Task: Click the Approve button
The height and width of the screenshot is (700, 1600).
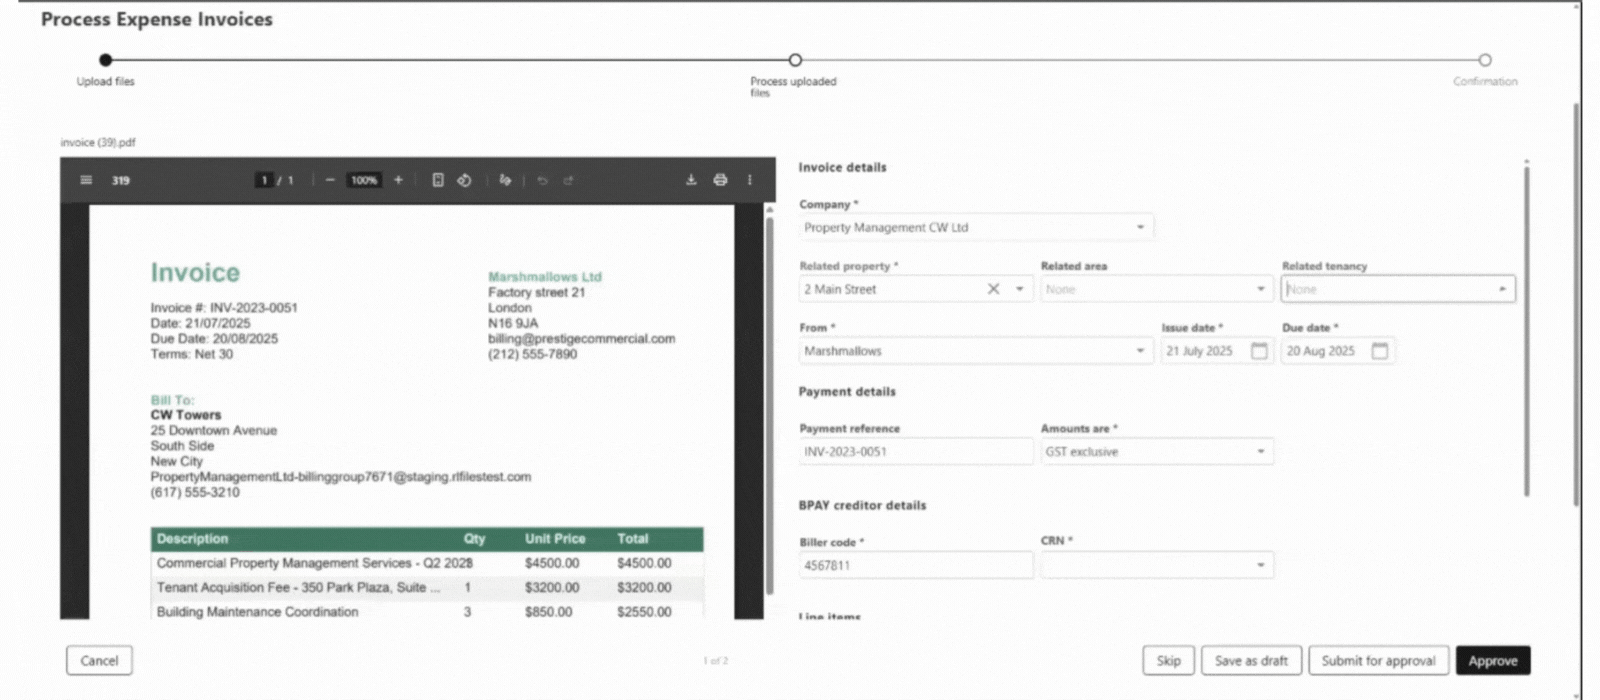Action: coord(1493,660)
